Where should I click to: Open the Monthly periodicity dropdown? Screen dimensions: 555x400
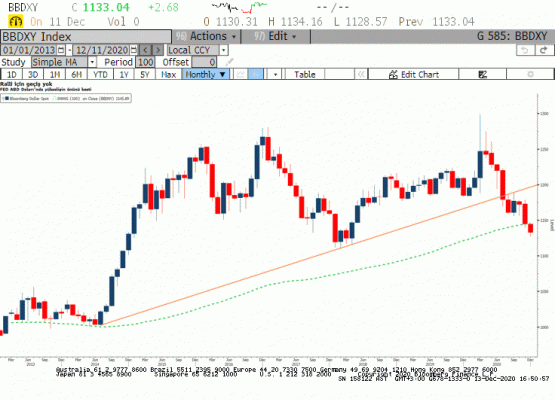coord(206,74)
